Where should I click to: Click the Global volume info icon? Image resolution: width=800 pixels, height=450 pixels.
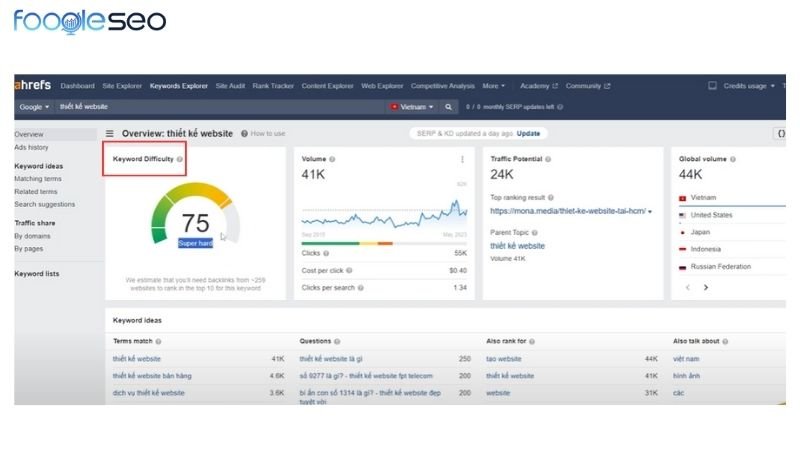[x=733, y=159]
